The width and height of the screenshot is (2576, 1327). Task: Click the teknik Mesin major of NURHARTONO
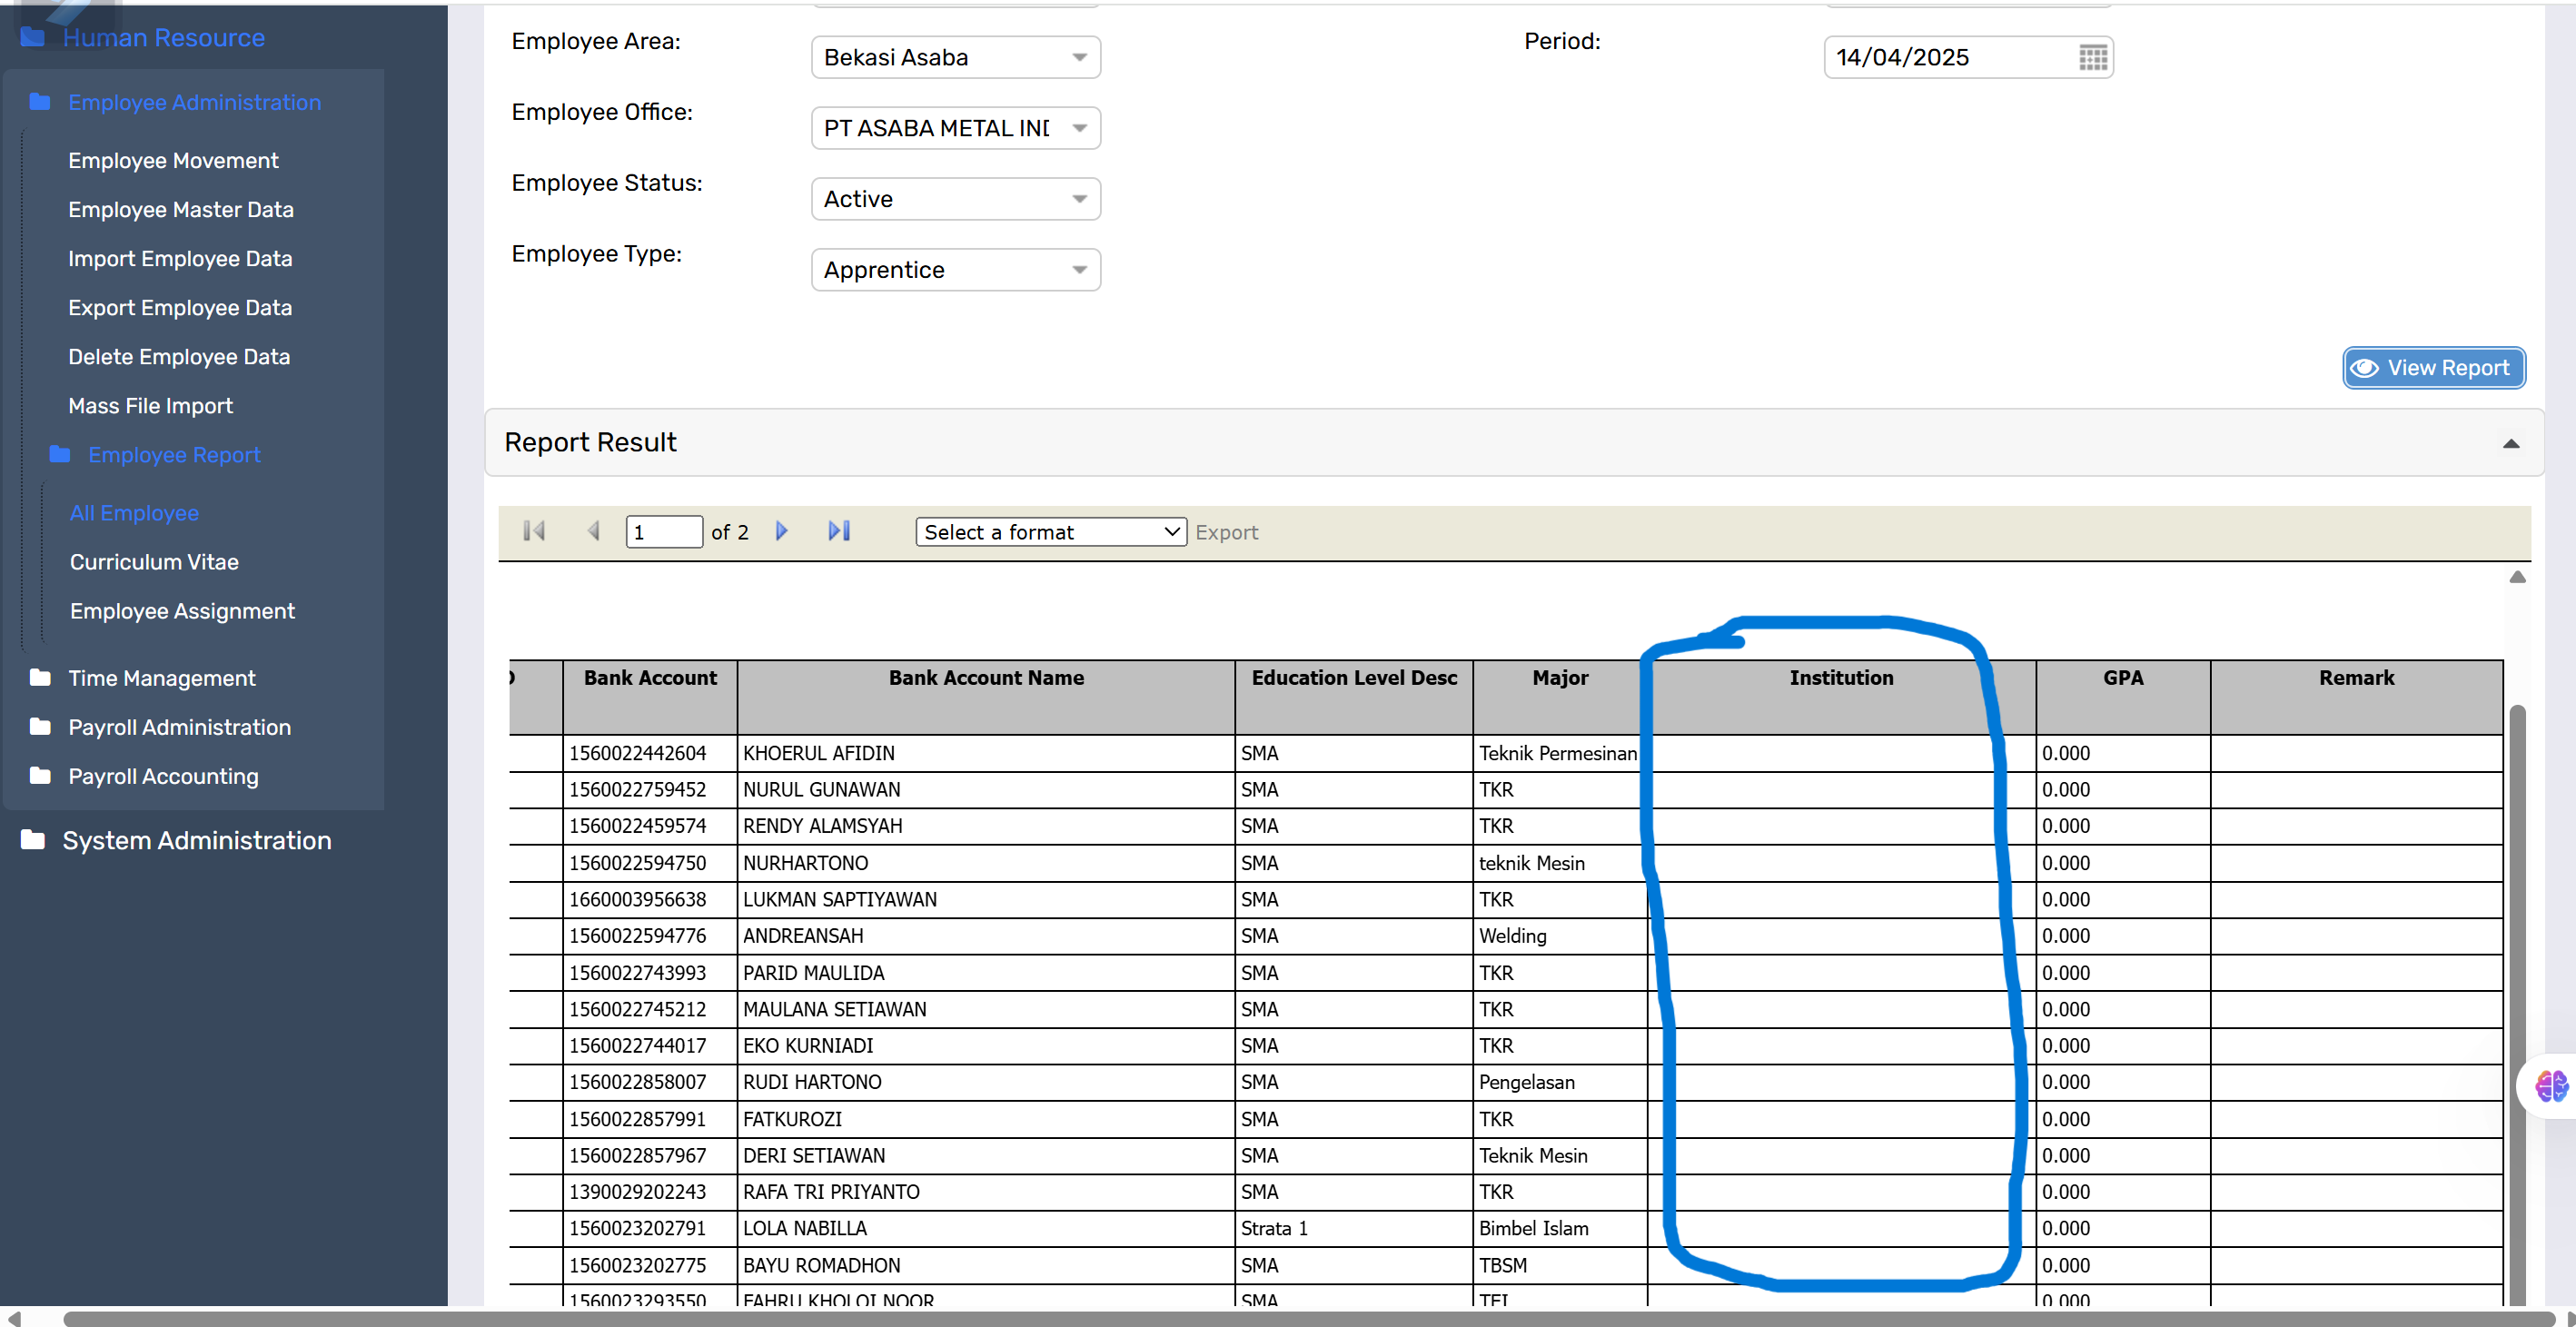tap(1560, 863)
